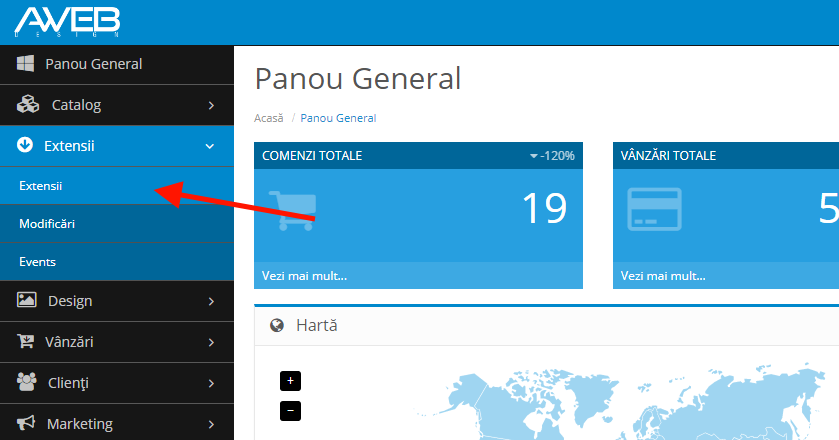This screenshot has width=839, height=440.
Task: Select the Events submenu item
Action: click(37, 262)
